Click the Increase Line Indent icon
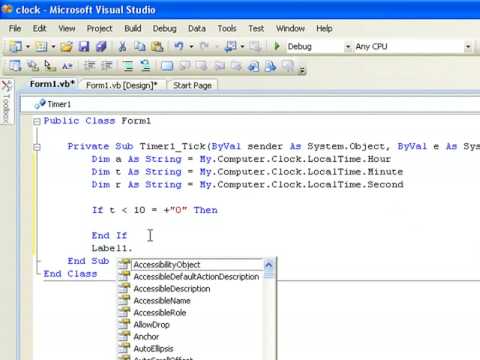The width and height of the screenshot is (480, 360). pos(107,66)
